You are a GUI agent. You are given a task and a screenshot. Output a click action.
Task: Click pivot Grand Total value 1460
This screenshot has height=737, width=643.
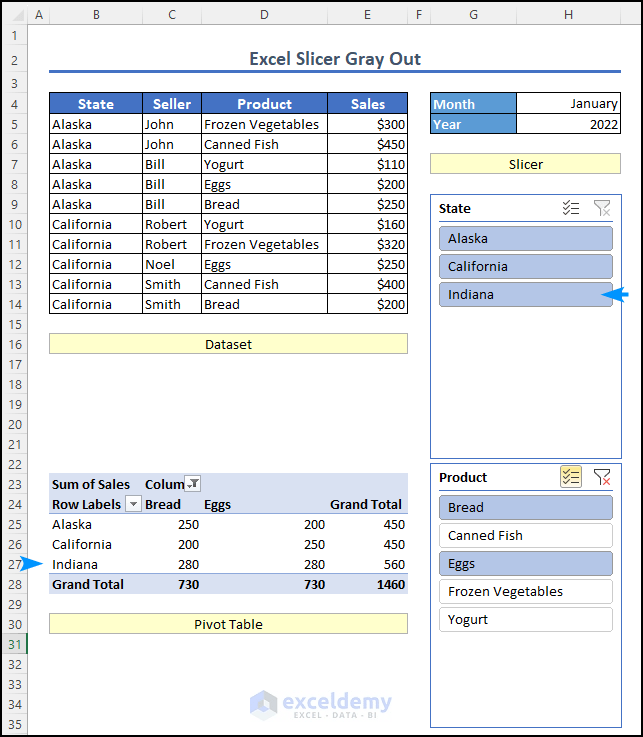coord(368,584)
